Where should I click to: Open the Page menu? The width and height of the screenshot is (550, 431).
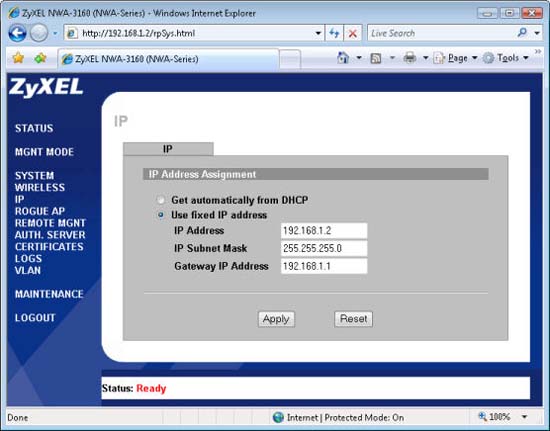pos(455,58)
